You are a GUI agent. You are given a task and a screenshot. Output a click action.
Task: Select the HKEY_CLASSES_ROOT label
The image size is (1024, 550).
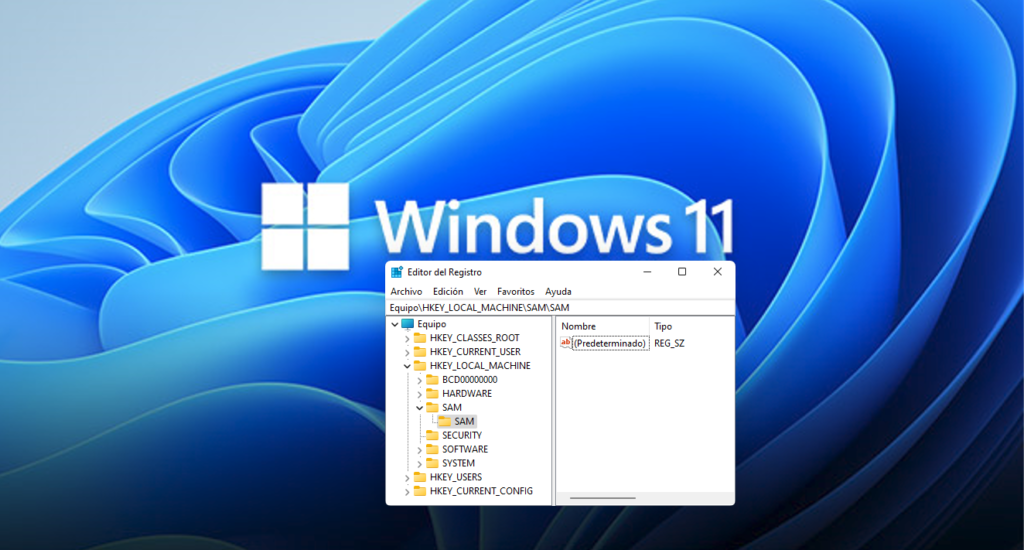click(x=475, y=338)
